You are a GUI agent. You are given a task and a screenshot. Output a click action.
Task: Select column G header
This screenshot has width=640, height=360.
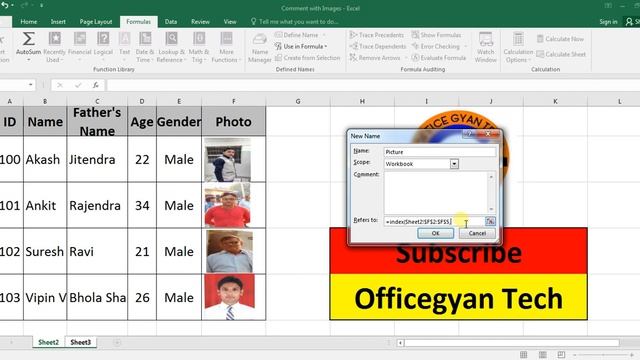(298, 101)
